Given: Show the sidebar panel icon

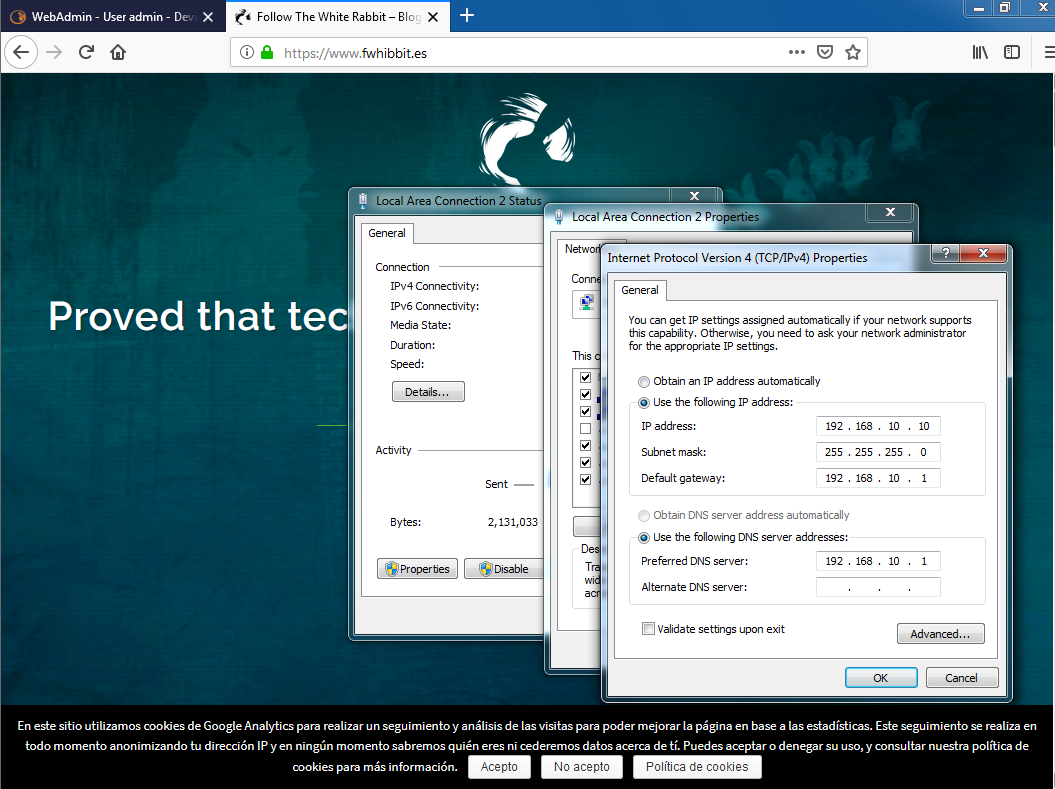Looking at the screenshot, I should pos(1012,53).
